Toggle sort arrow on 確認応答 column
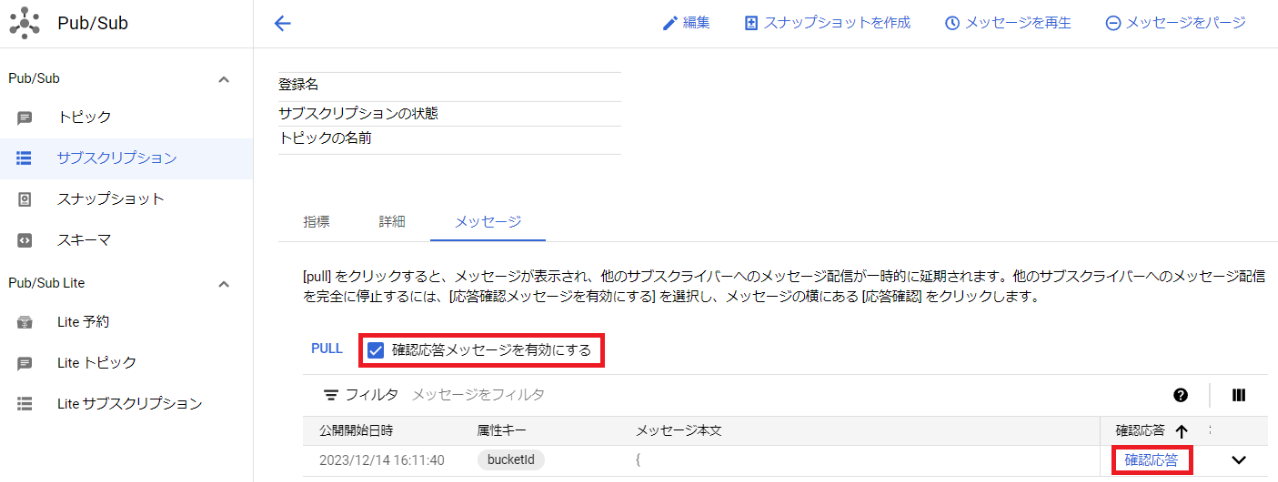This screenshot has width=1278, height=482. (x=1181, y=432)
